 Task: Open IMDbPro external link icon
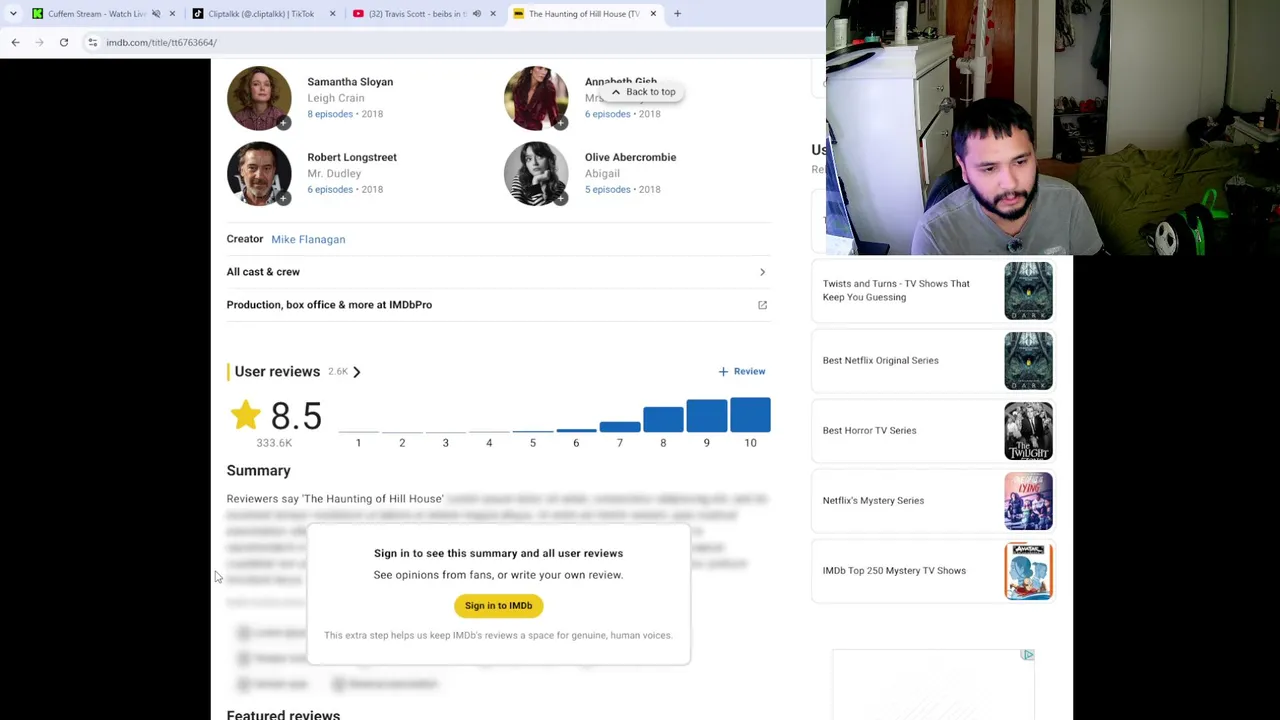[x=762, y=305]
